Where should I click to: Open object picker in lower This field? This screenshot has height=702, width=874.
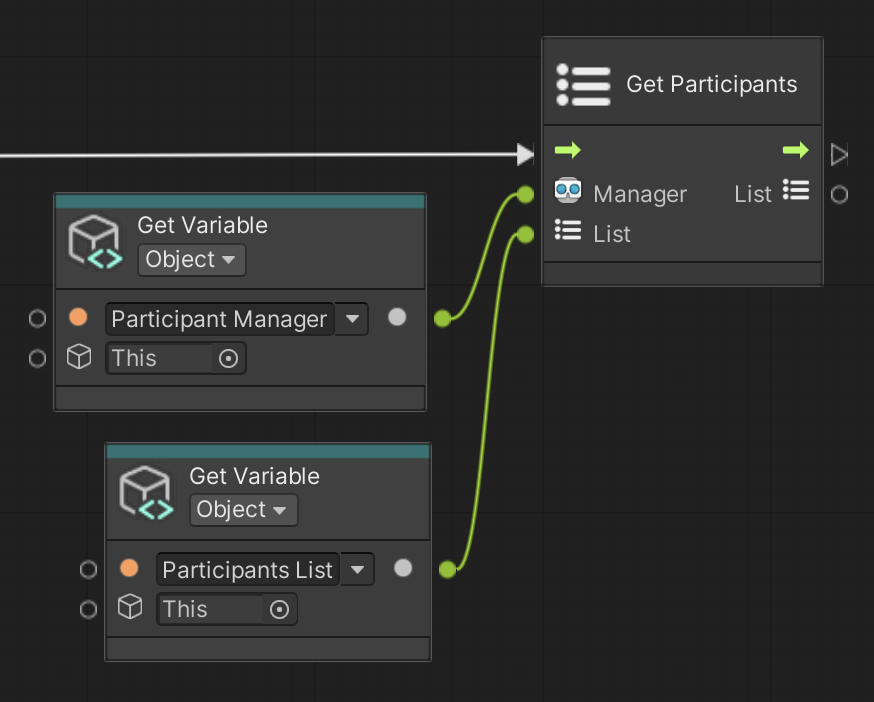279,609
